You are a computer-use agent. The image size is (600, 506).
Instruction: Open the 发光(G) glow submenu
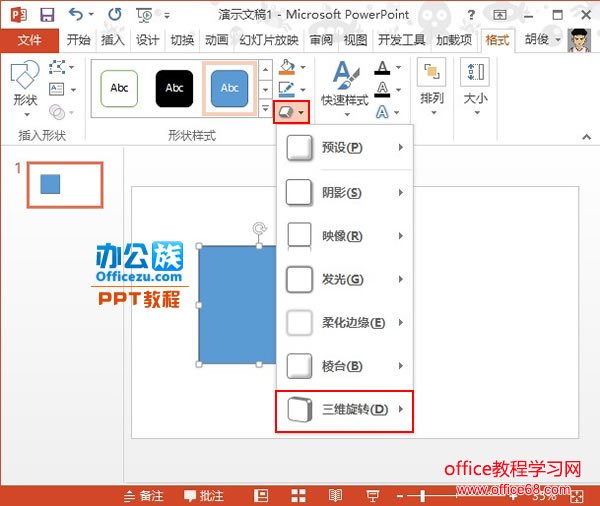344,279
